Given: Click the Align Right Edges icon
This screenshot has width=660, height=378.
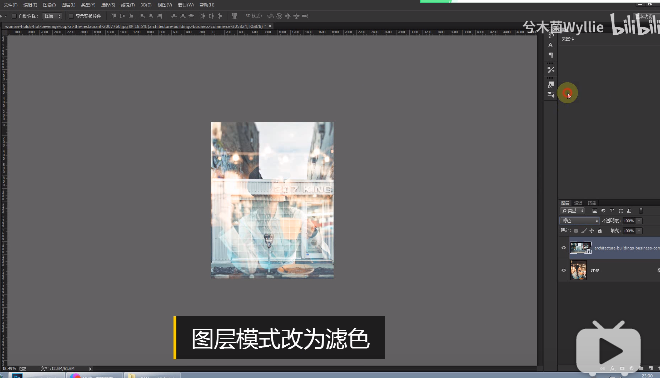Looking at the screenshot, I should (x=160, y=16).
